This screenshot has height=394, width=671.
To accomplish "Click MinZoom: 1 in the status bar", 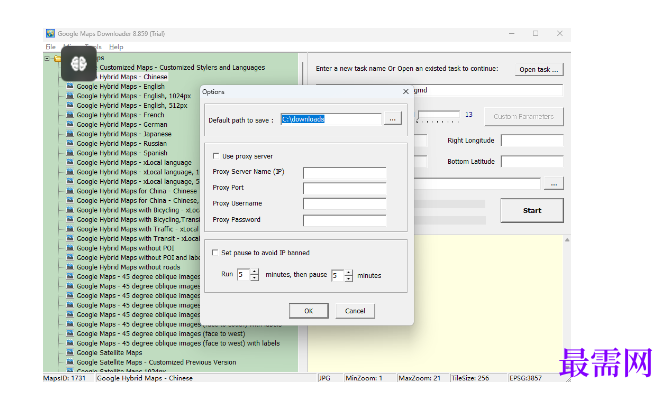I will coord(364,378).
